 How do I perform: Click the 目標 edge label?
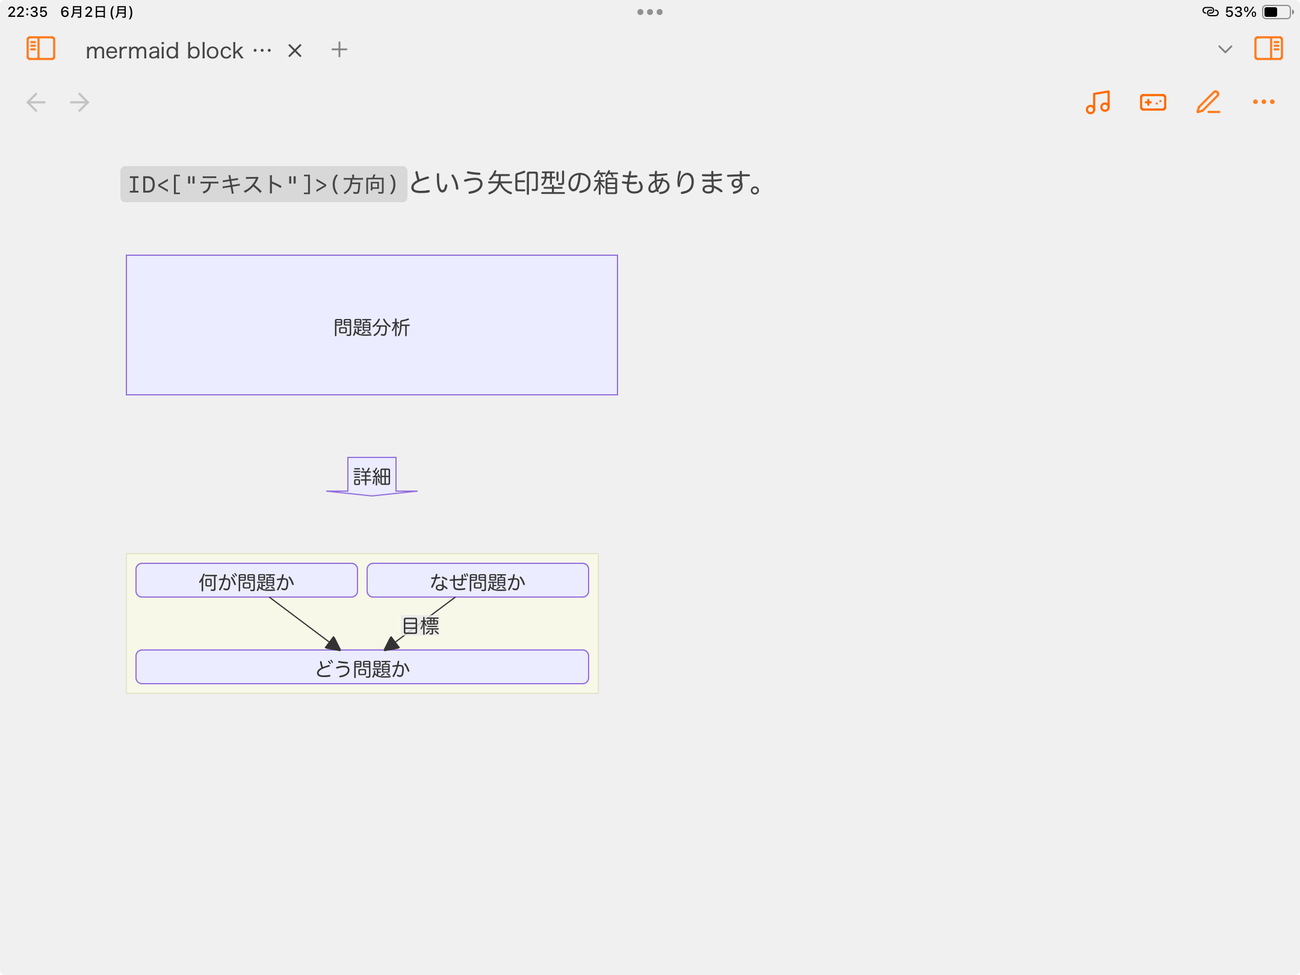coord(421,626)
